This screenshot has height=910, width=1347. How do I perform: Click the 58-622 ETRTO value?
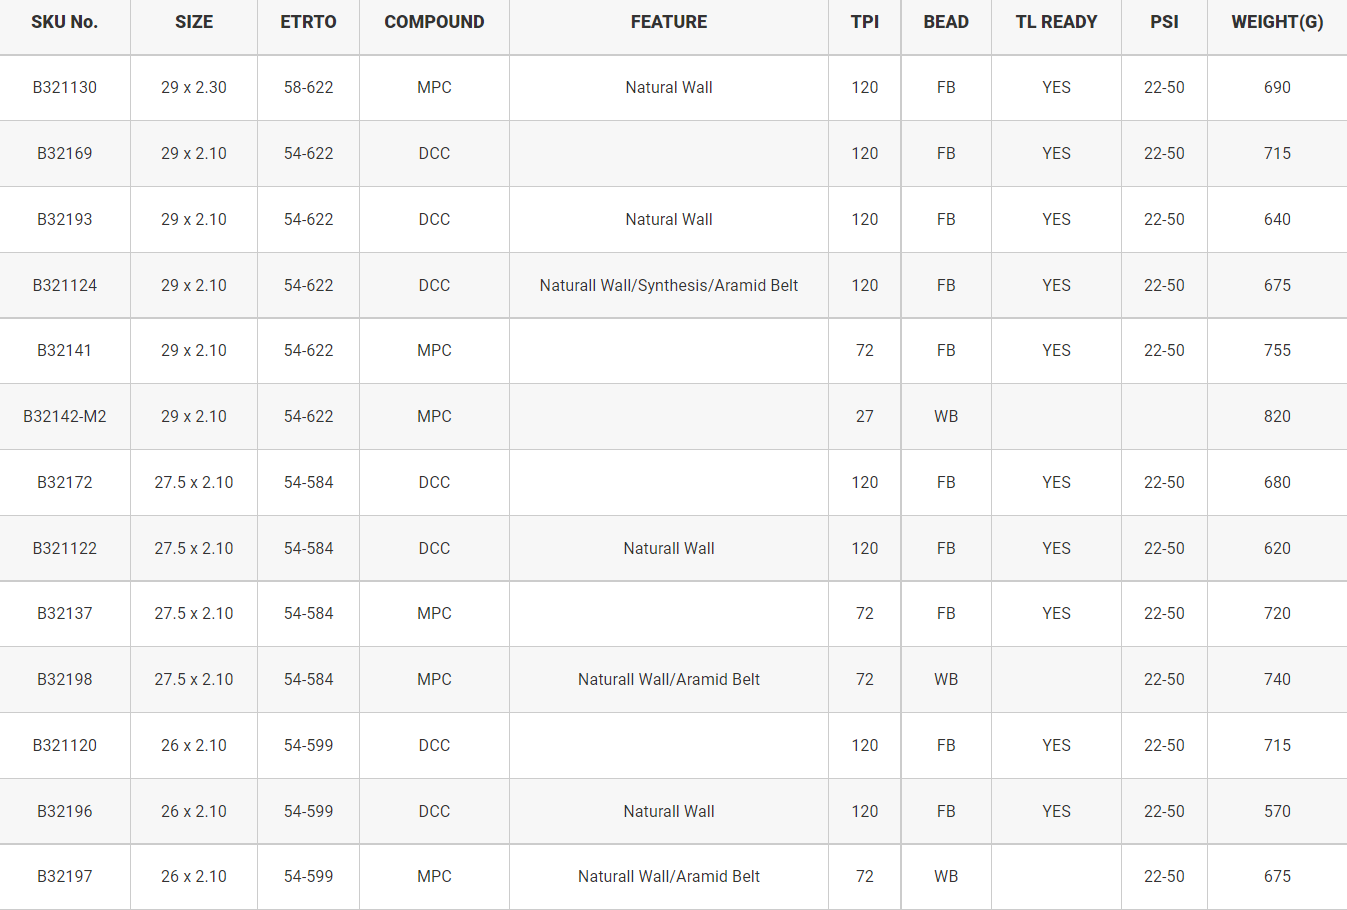click(308, 87)
